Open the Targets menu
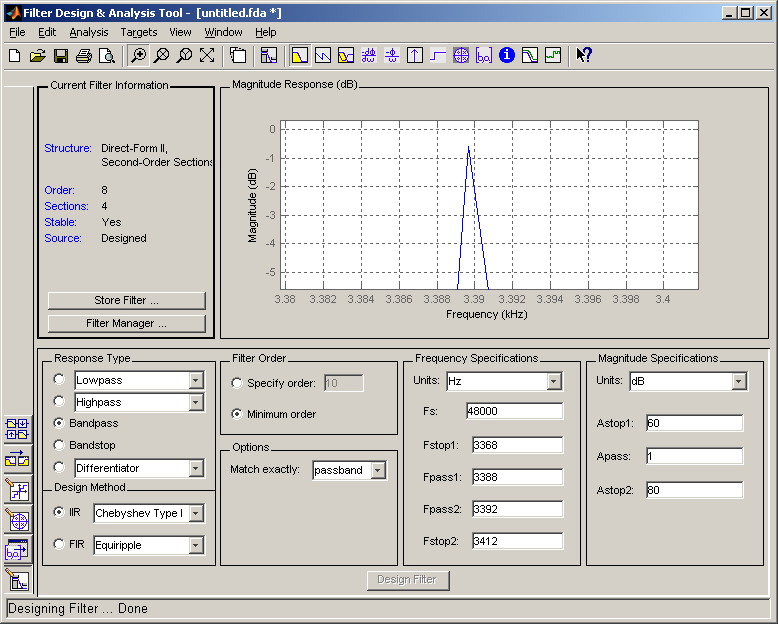The image size is (778, 624). point(139,32)
